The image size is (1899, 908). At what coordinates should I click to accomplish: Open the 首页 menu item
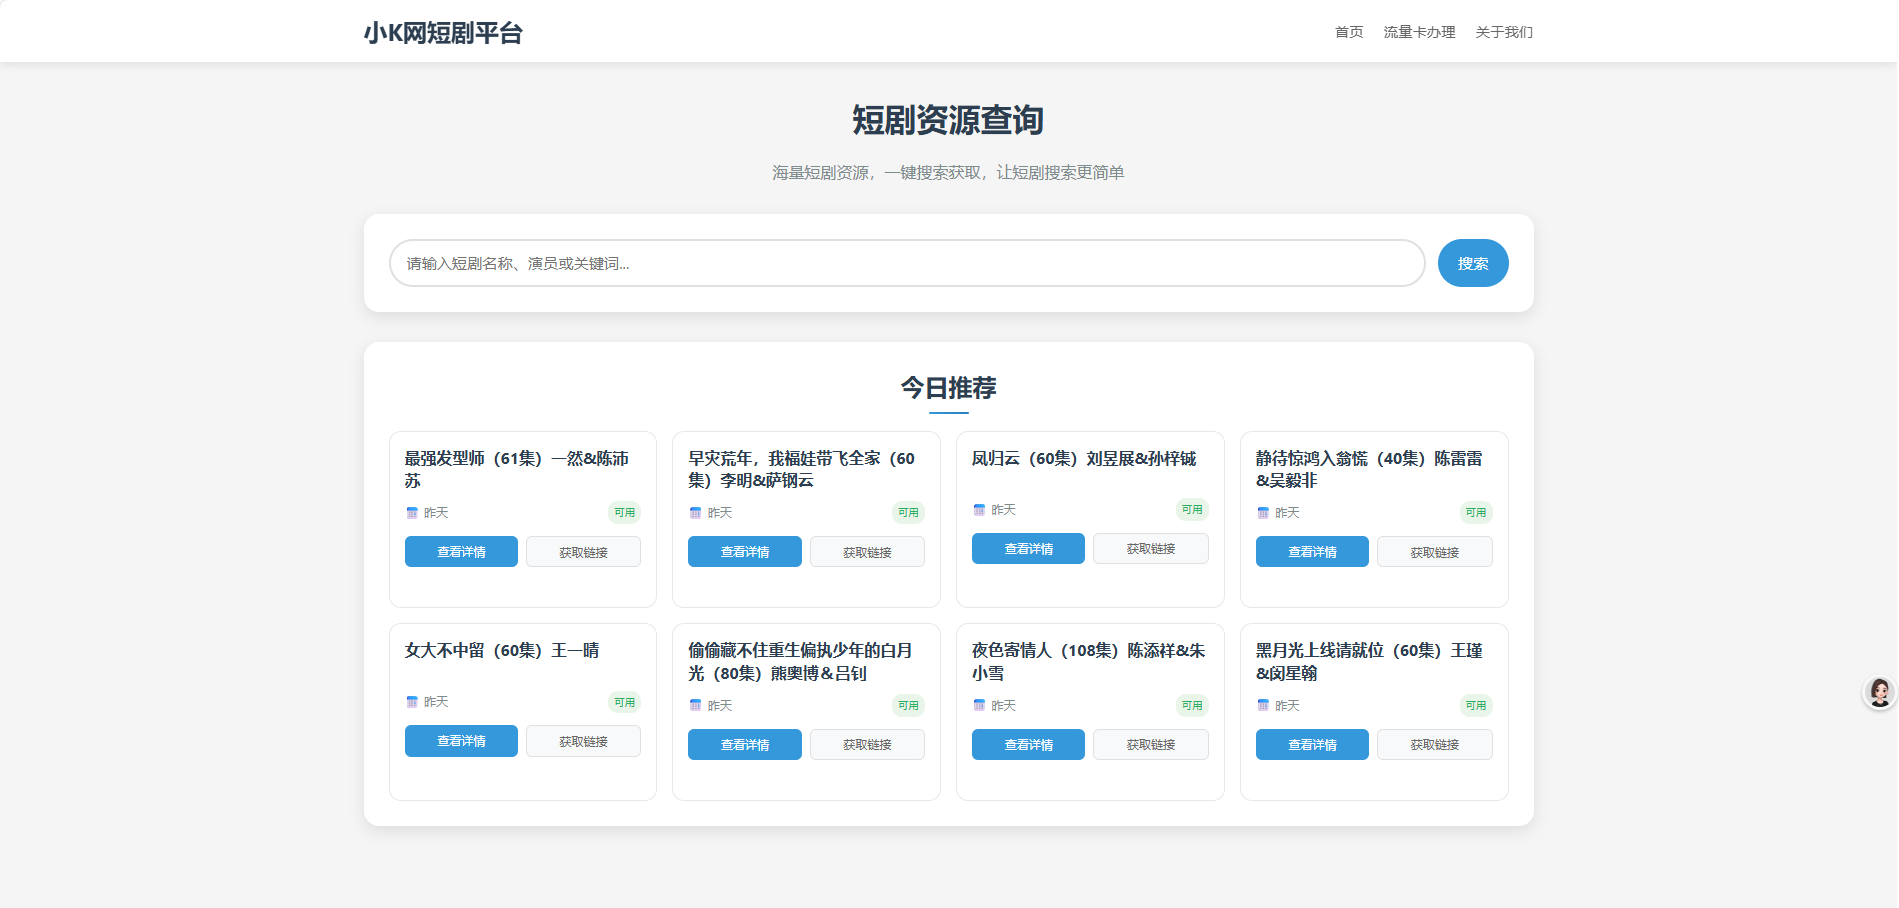[x=1348, y=31]
